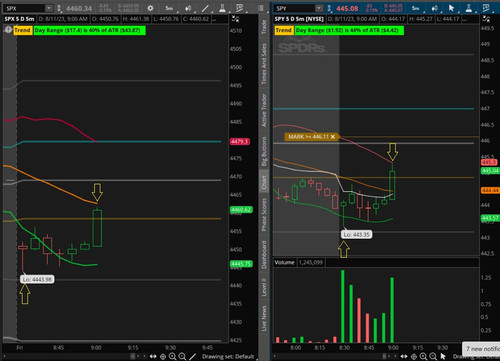The image size is (500, 361).
Task: Click SPY crosshair globe icon at bottom
Action: 414,356
